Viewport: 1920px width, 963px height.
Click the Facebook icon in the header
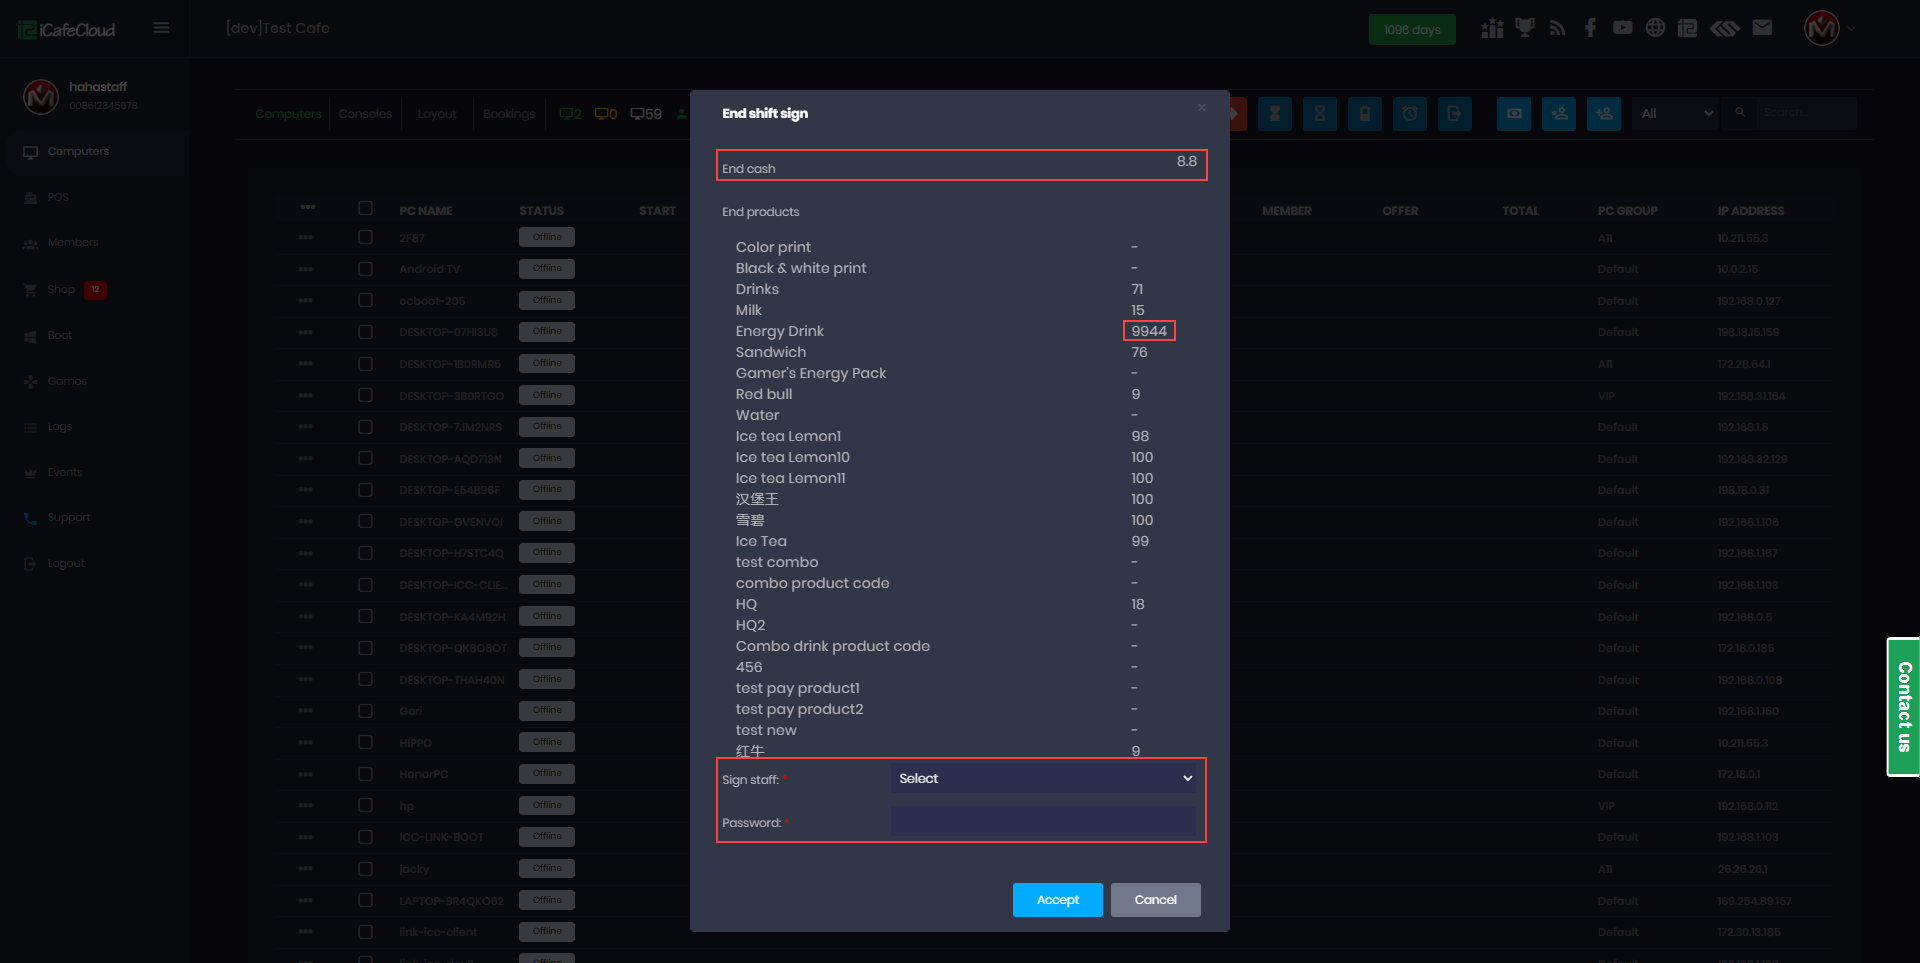coord(1590,28)
